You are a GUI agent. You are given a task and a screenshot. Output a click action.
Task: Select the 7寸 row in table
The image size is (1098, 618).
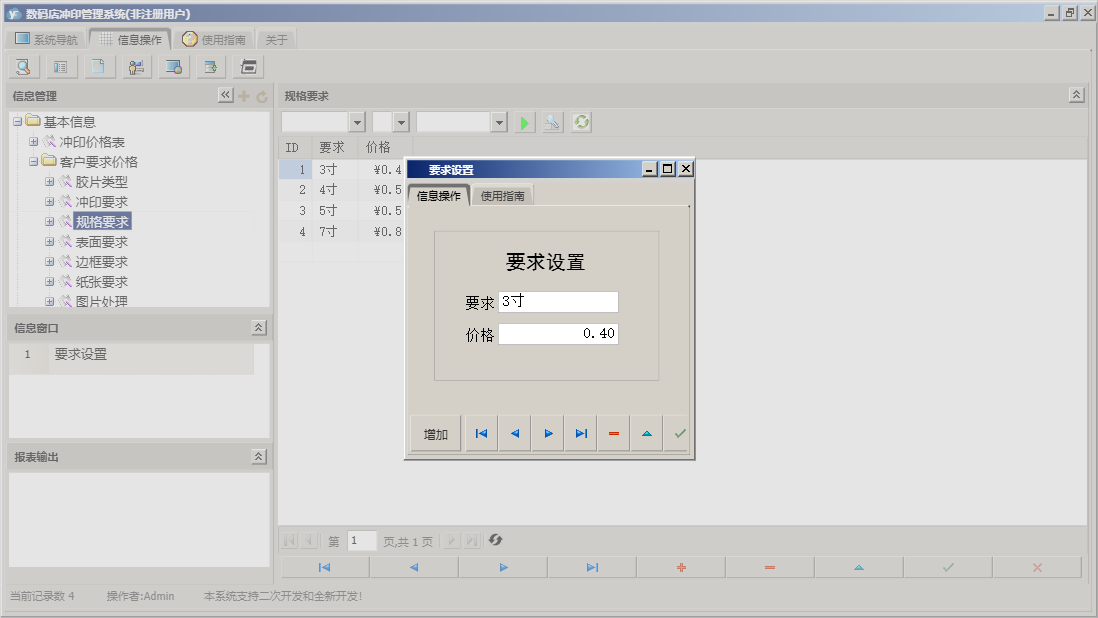(328, 232)
